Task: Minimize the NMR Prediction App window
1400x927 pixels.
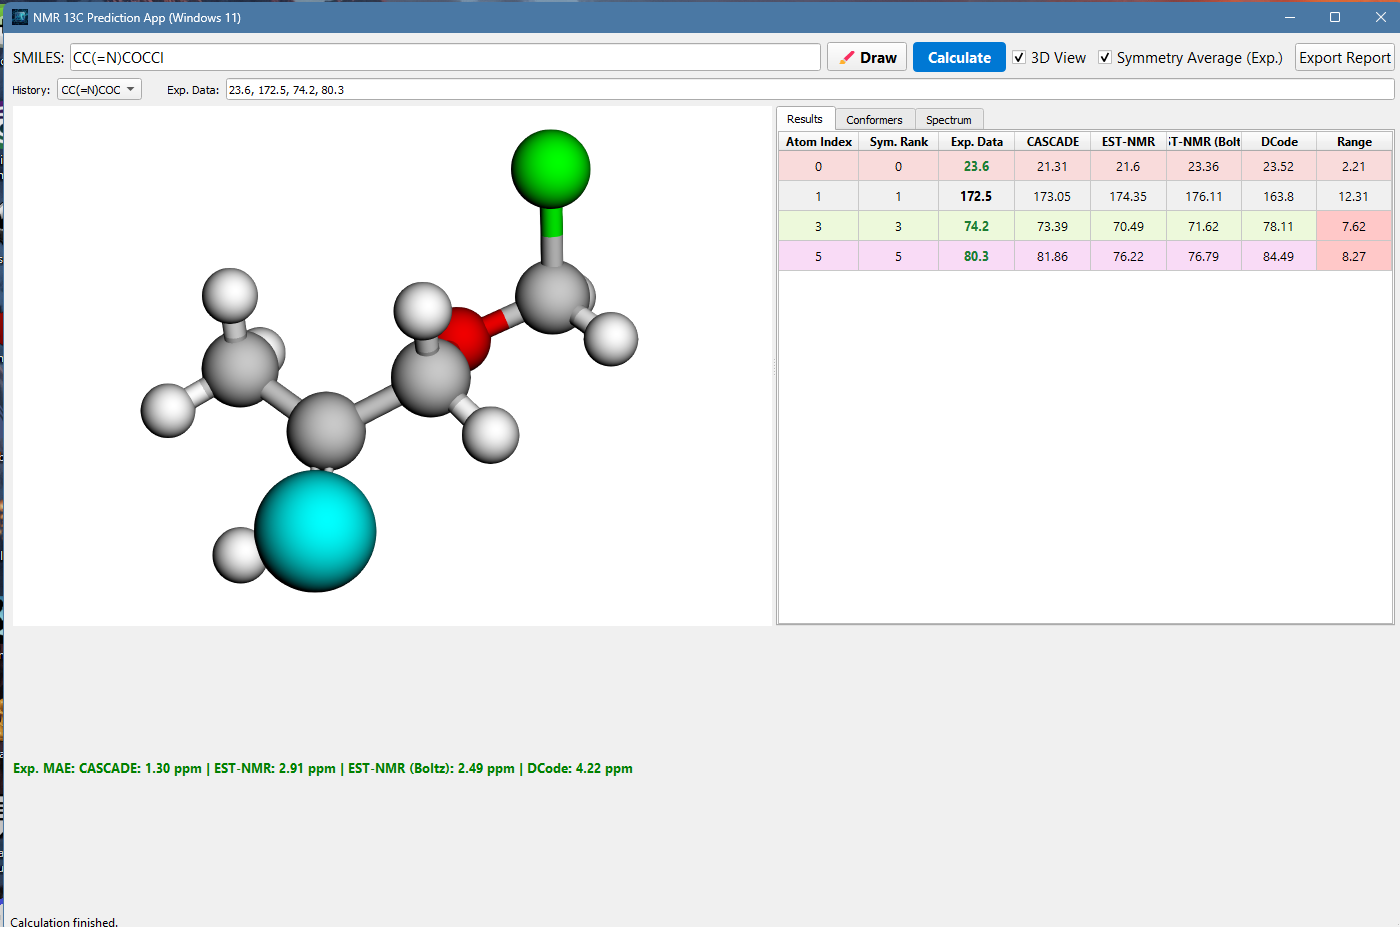Action: point(1290,17)
